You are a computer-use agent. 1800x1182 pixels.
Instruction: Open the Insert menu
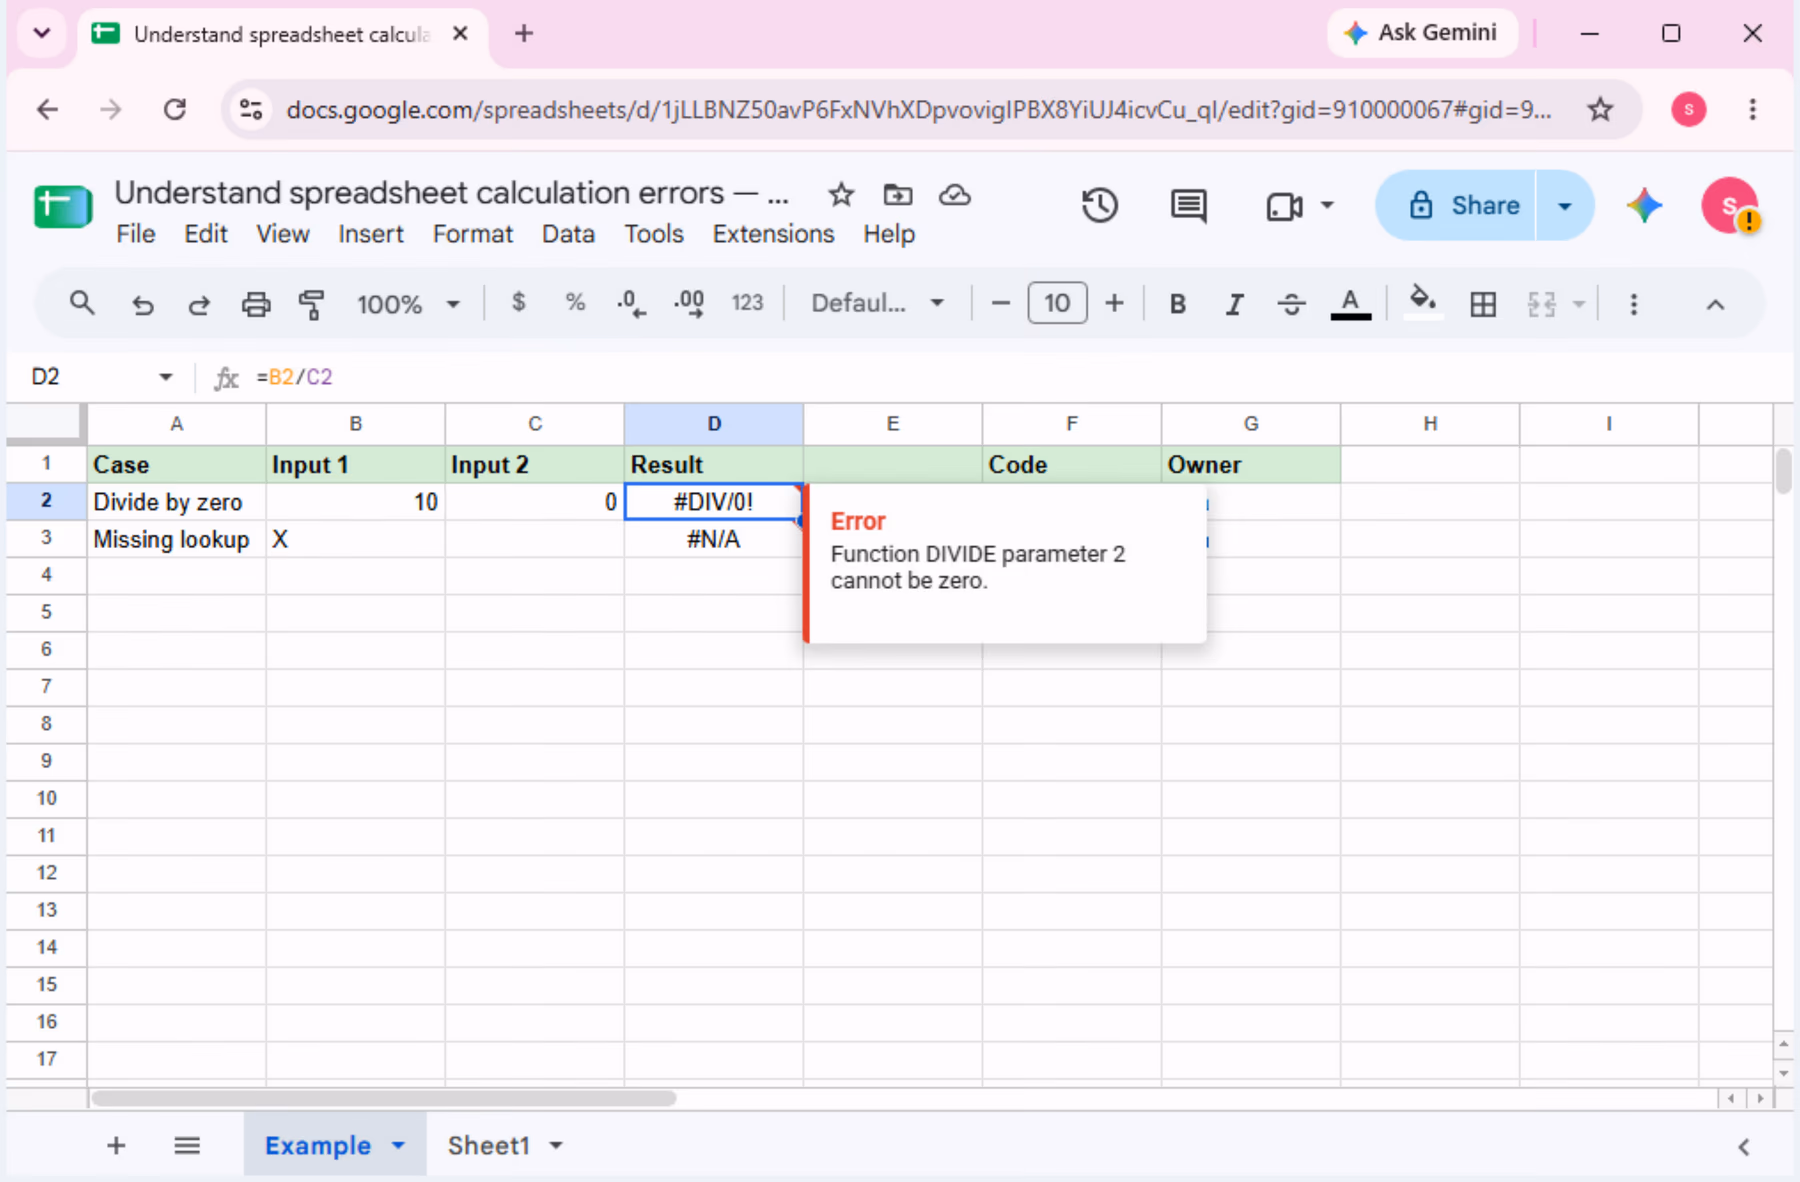[x=370, y=234]
